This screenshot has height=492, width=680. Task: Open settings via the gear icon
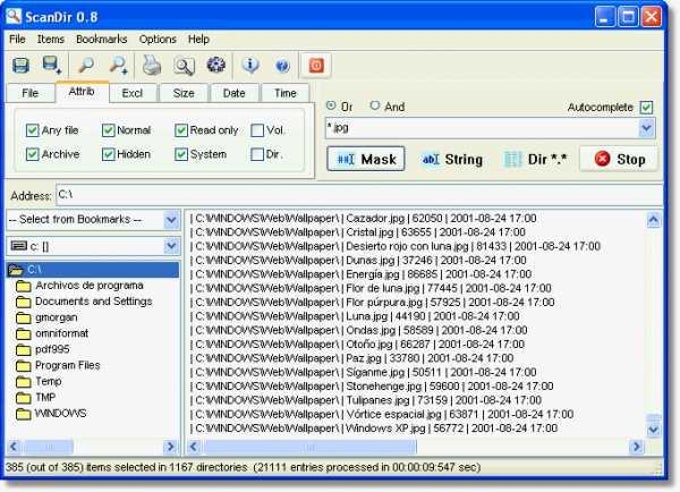pyautogui.click(x=216, y=65)
